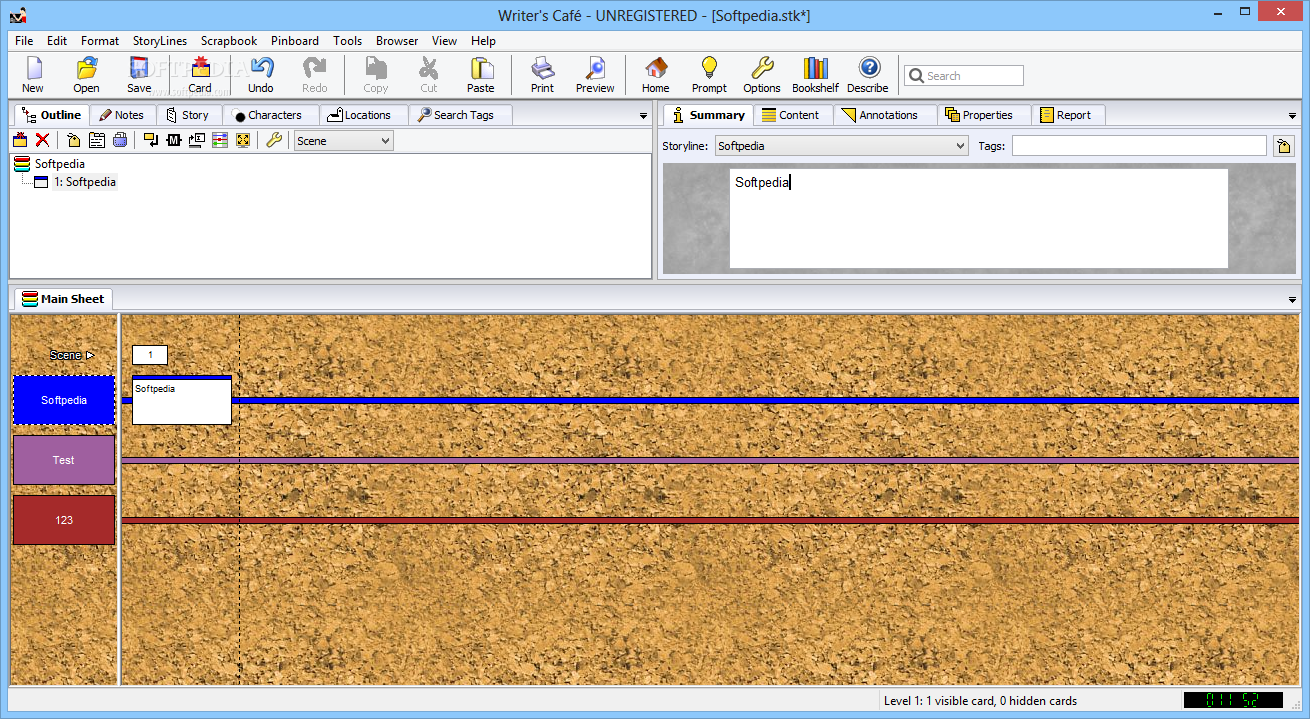Open the StoryLines menu
The height and width of the screenshot is (719, 1310).
(160, 41)
